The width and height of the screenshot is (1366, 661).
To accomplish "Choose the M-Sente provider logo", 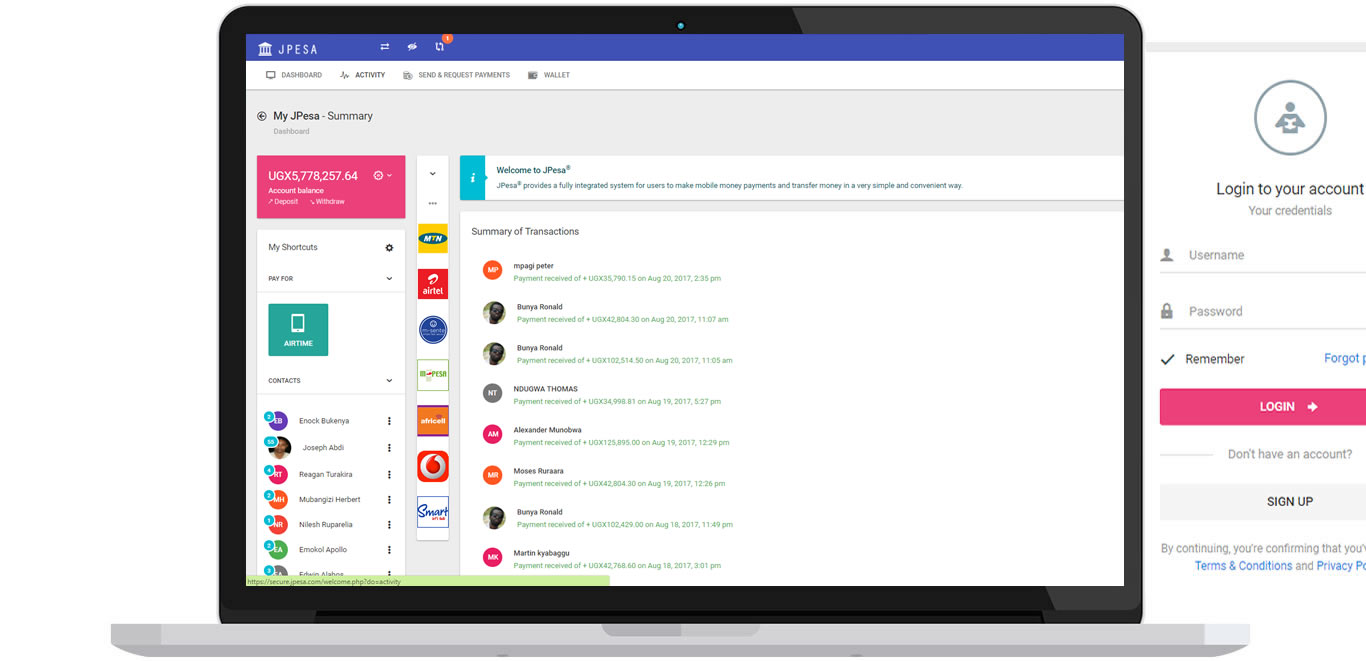I will 433,330.
